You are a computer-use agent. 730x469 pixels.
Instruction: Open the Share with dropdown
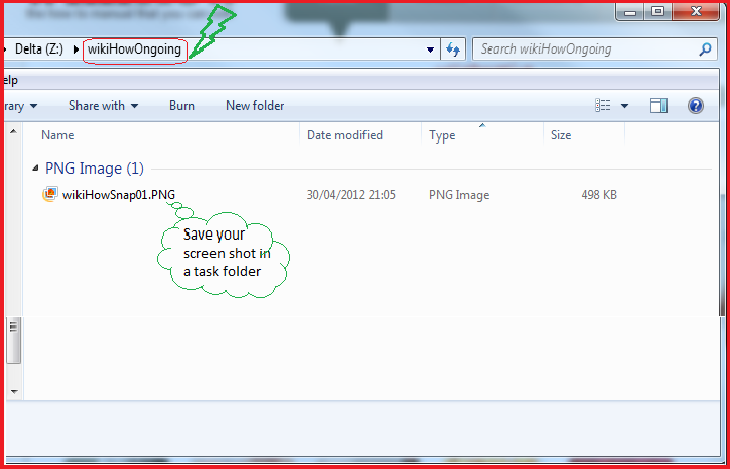coord(103,106)
